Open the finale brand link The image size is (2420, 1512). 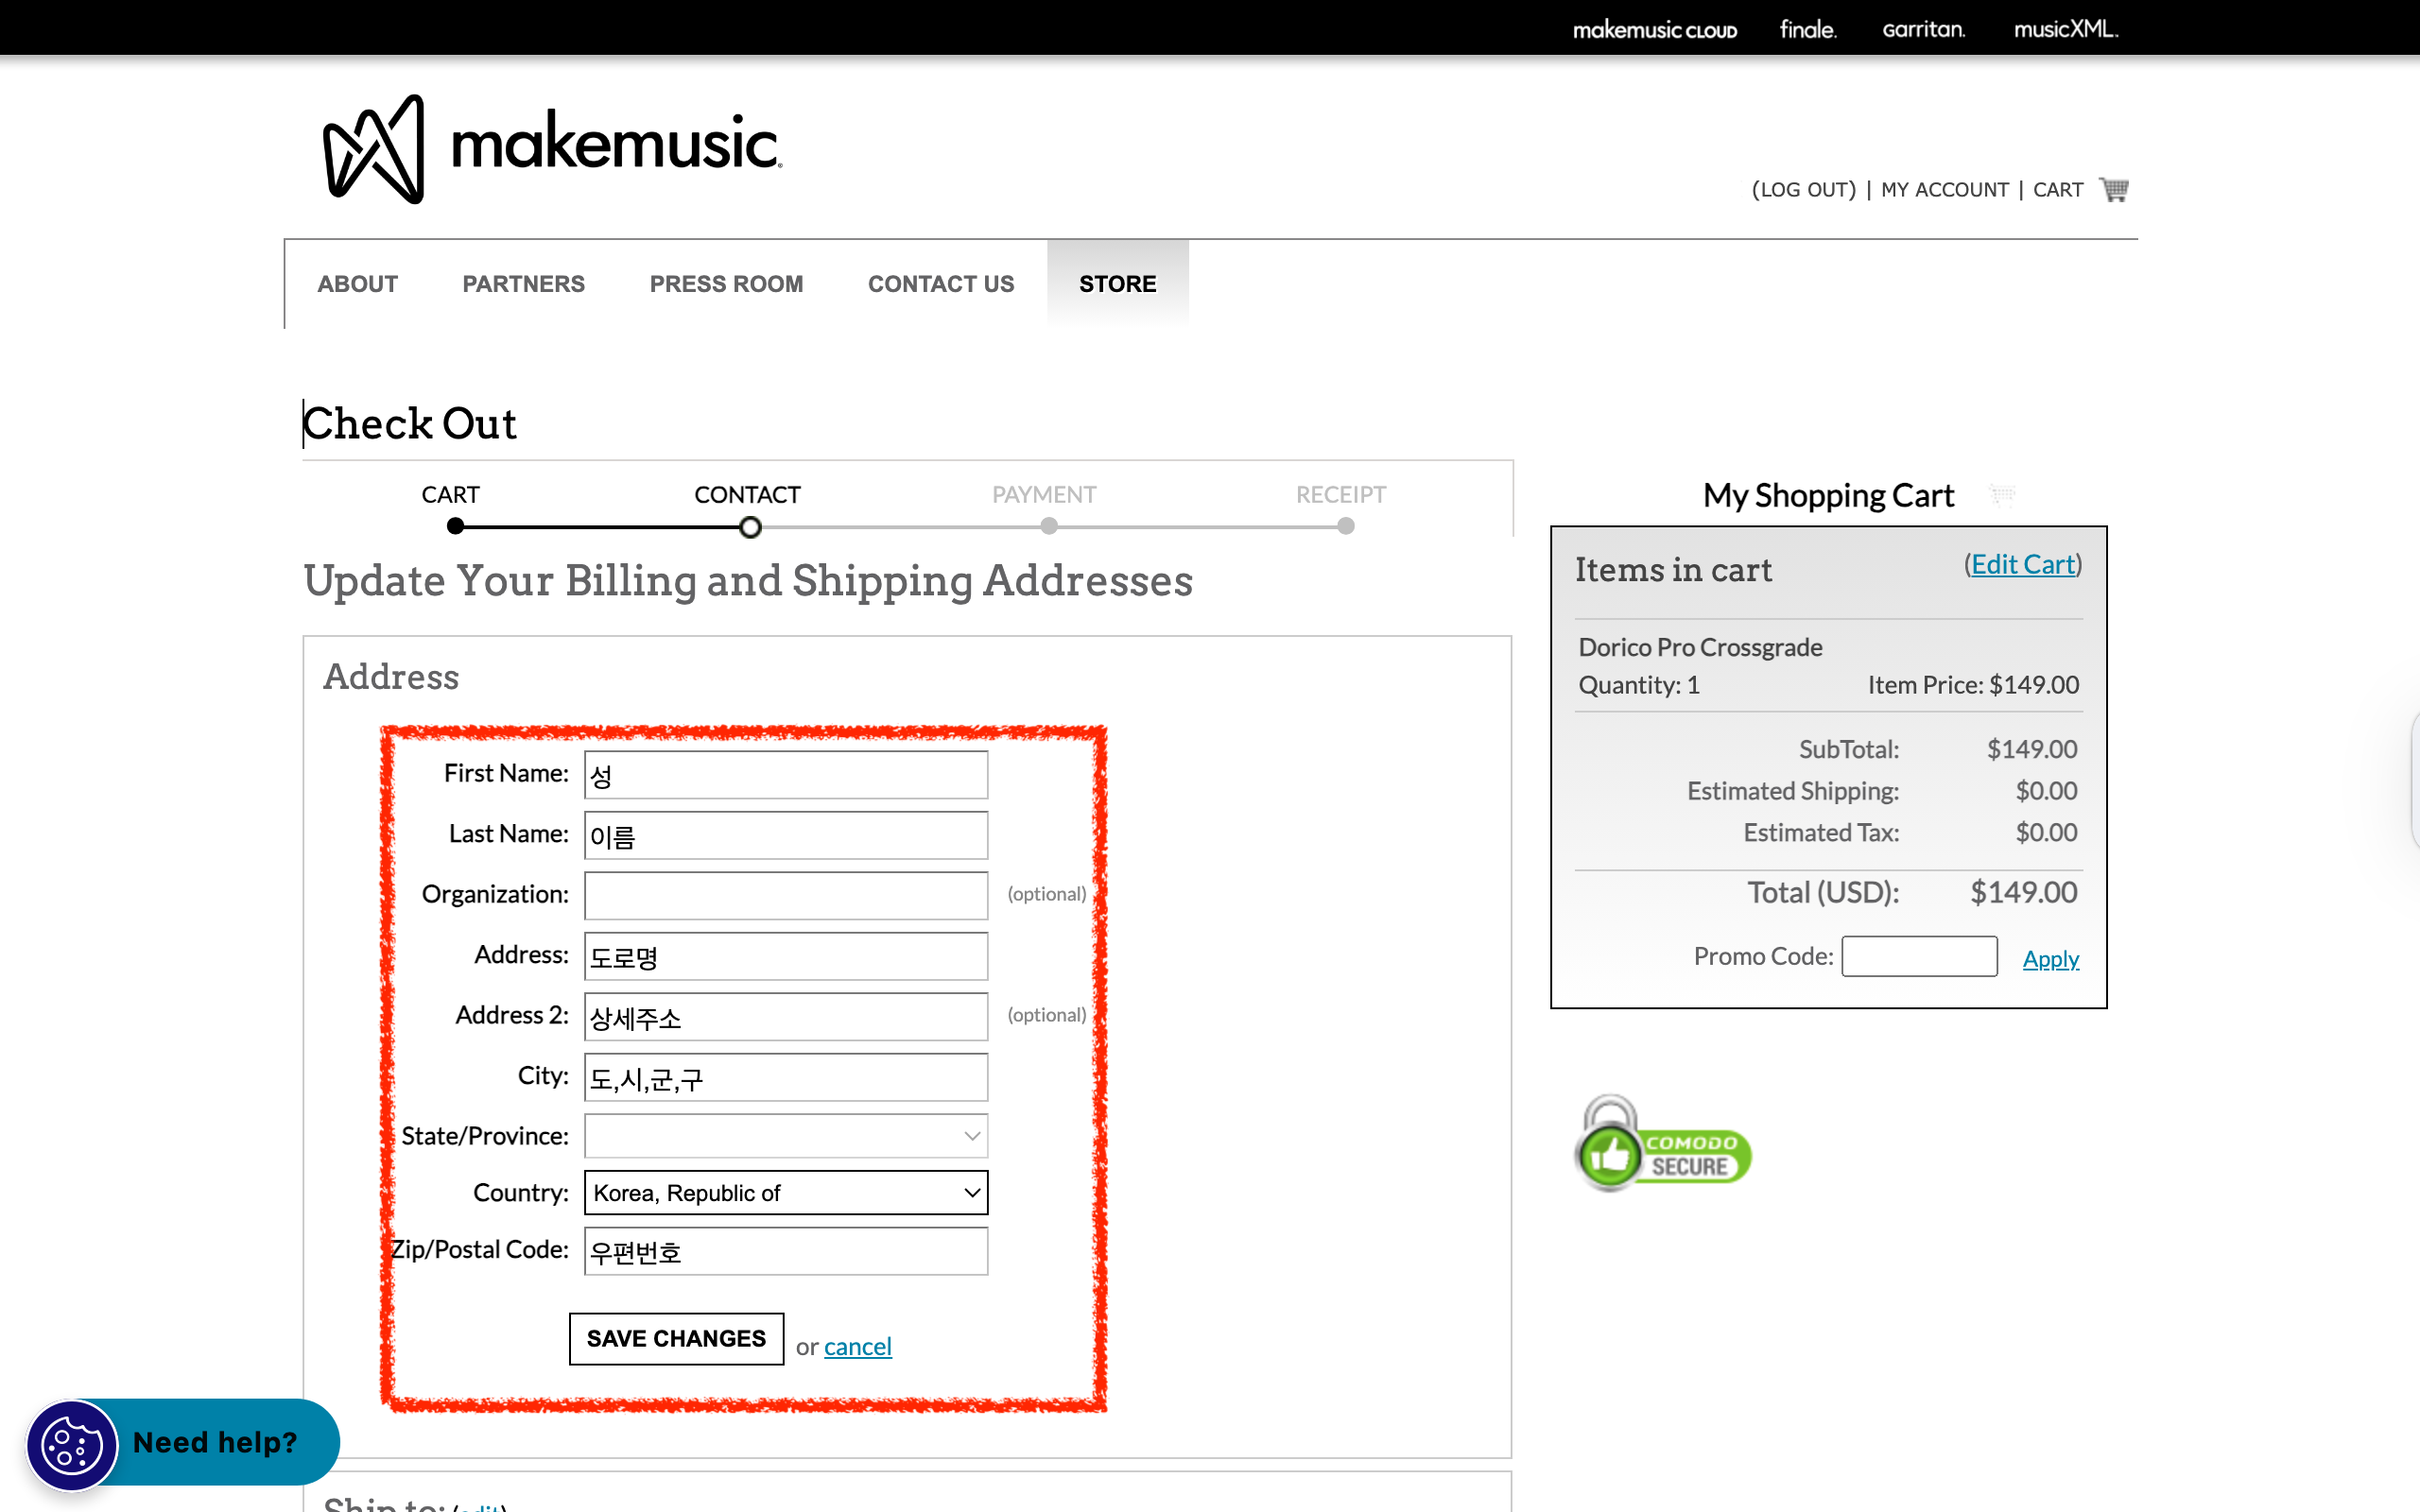point(1807,29)
